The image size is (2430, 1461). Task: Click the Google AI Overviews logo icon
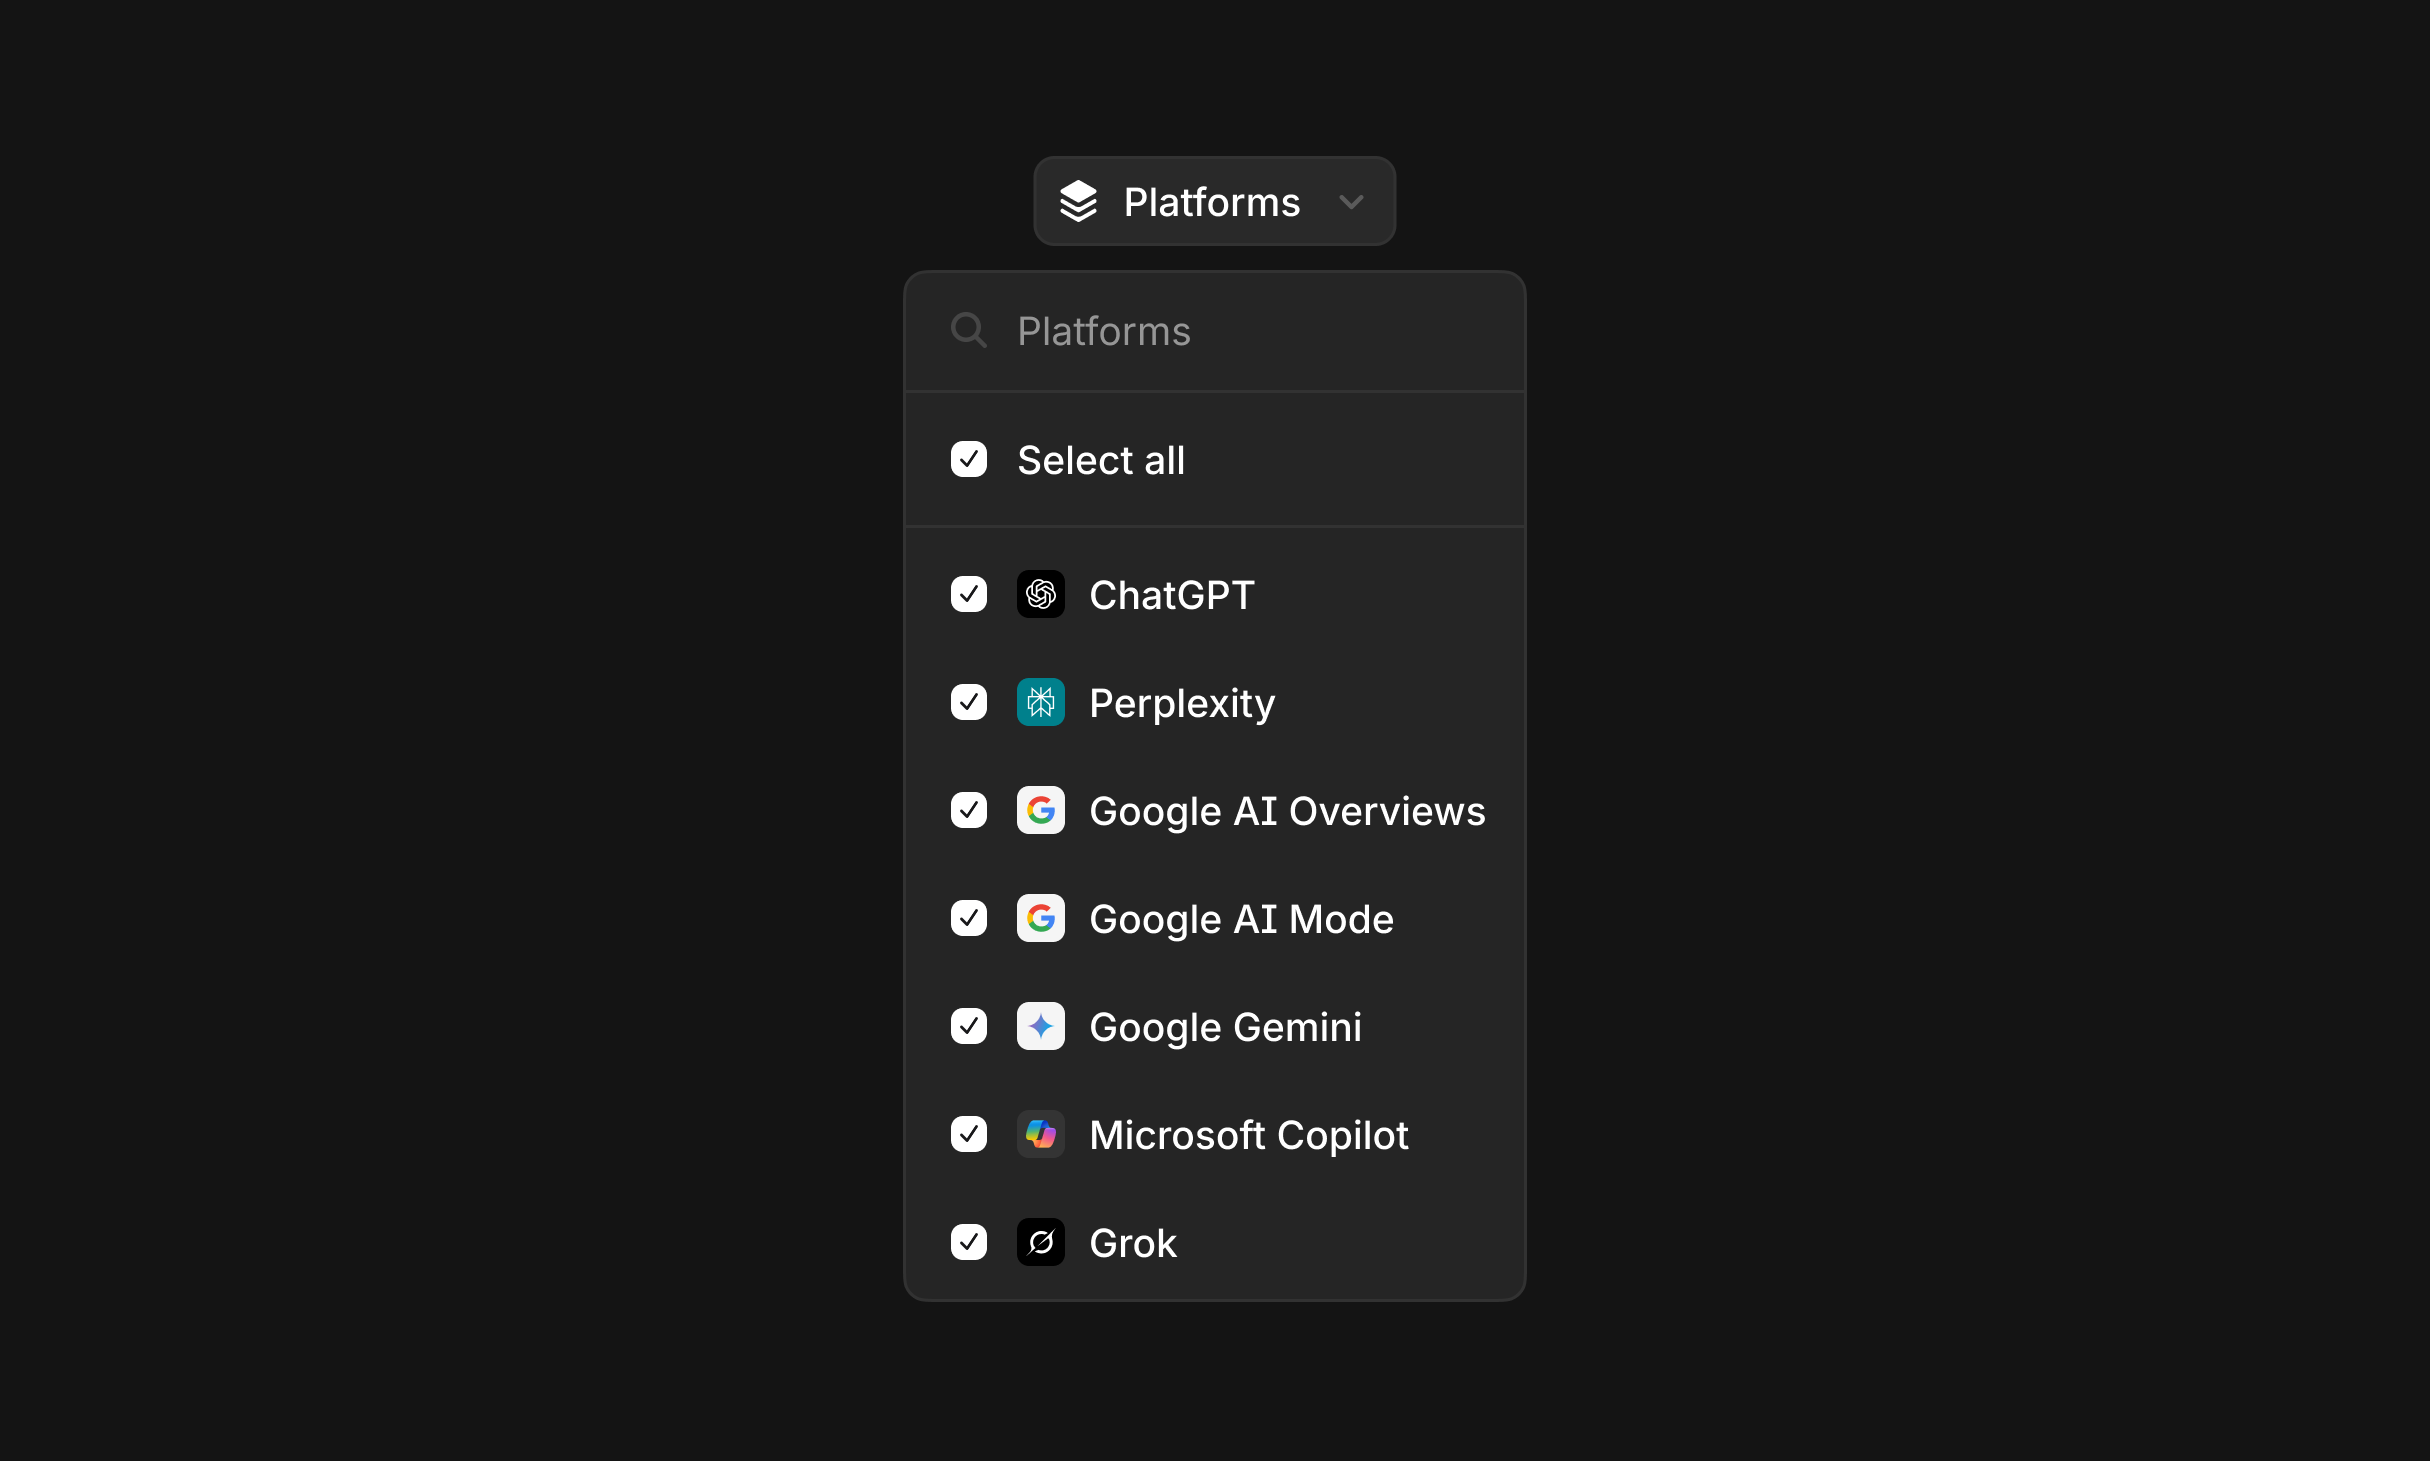coord(1040,811)
